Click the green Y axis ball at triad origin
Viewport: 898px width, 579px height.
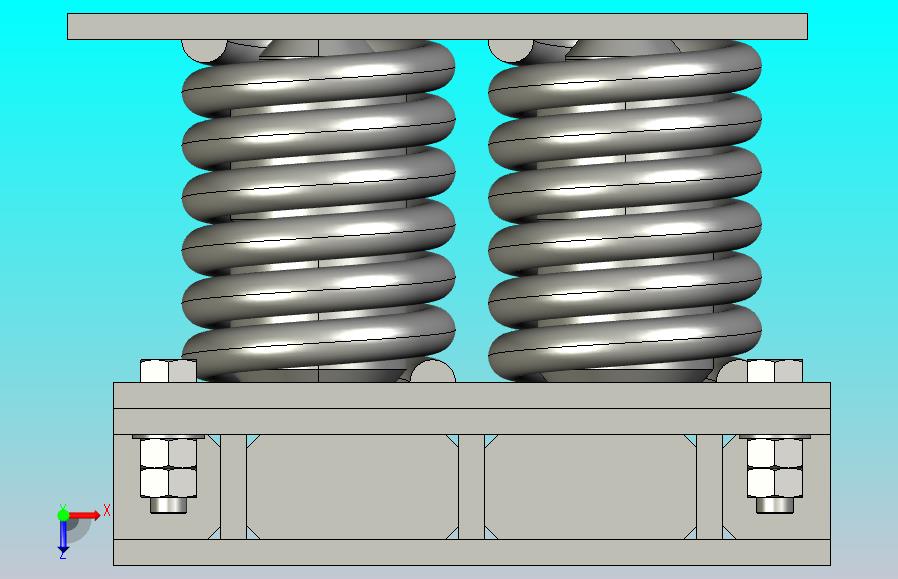(63, 515)
